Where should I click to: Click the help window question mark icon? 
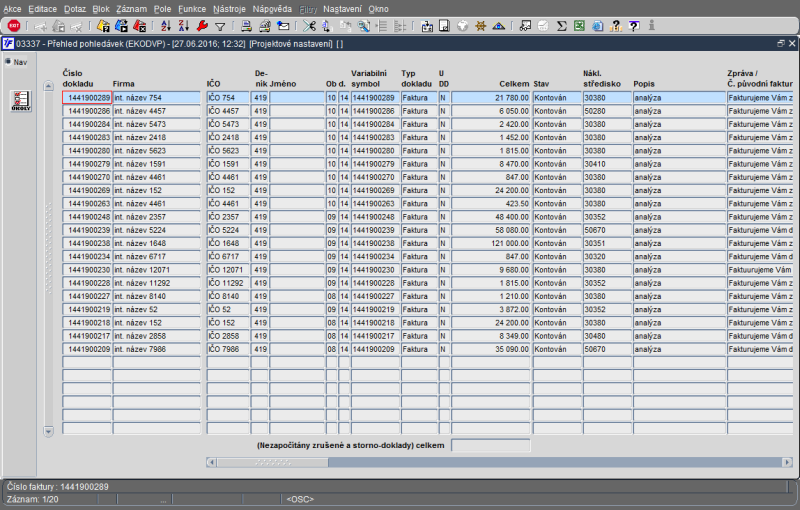[634, 26]
